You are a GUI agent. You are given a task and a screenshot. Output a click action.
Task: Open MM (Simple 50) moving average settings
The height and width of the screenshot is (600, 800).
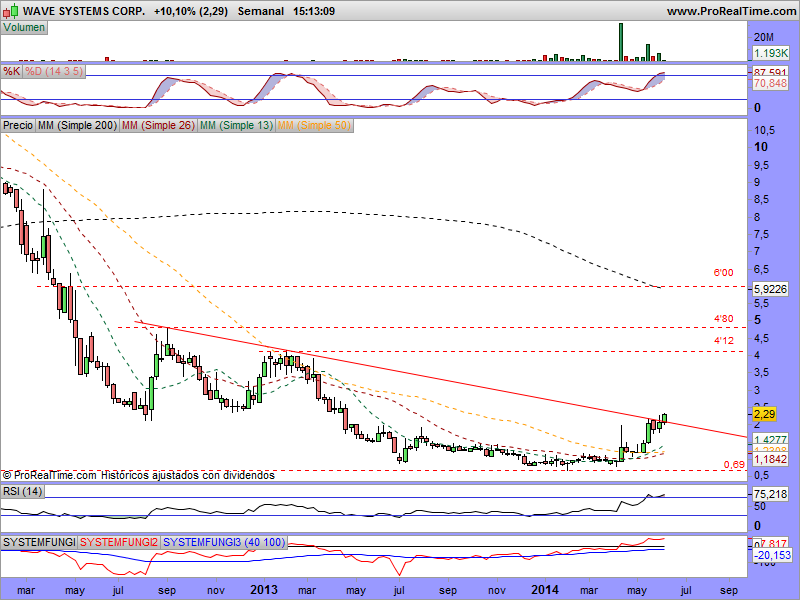[x=314, y=125]
